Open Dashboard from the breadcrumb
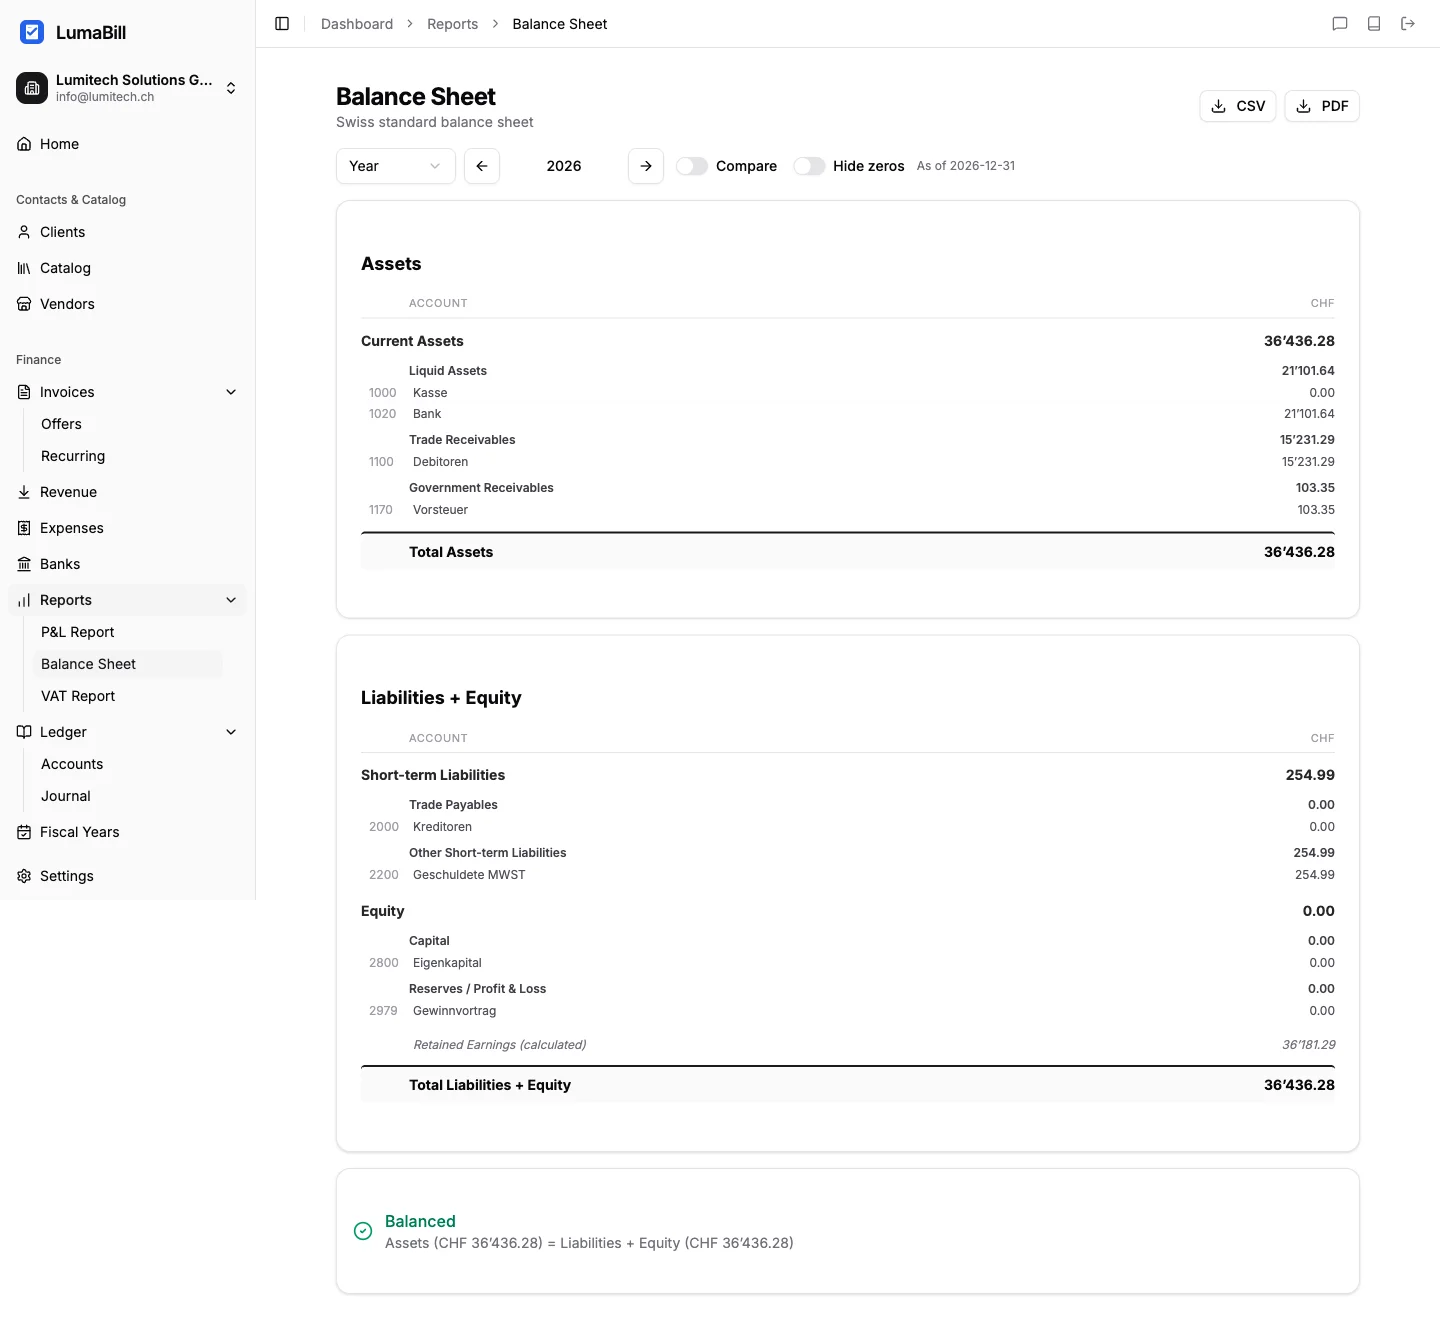The height and width of the screenshot is (1326, 1440). pos(356,24)
